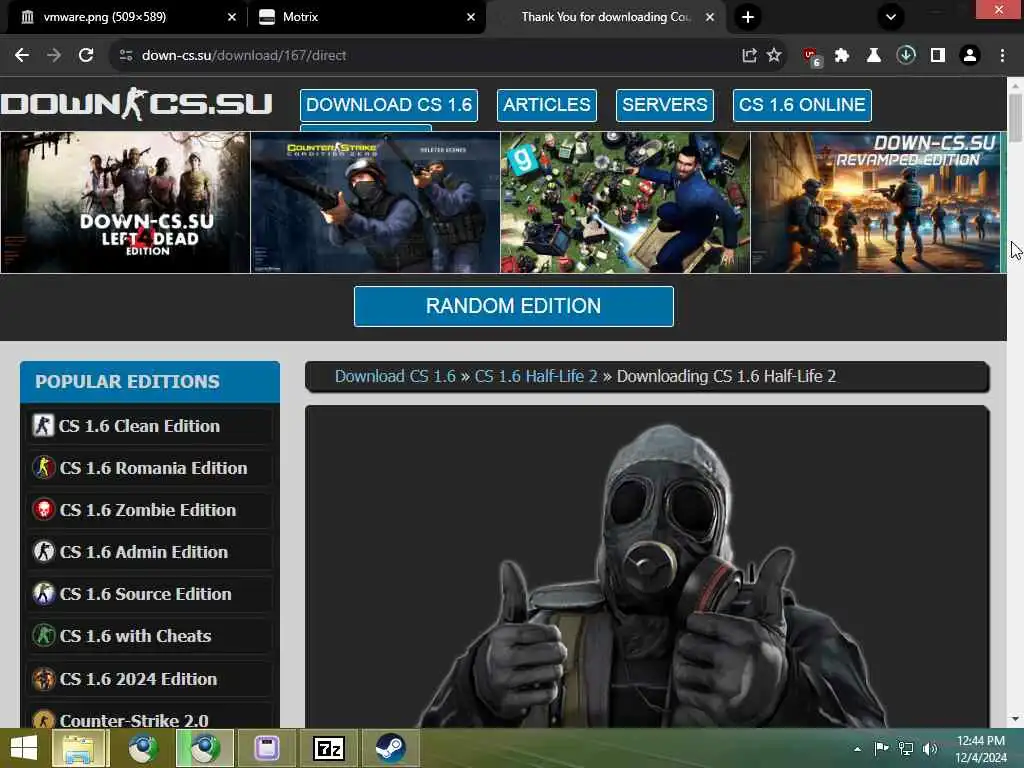
Task: Open 7-Zip from the taskbar
Action: [x=328, y=748]
